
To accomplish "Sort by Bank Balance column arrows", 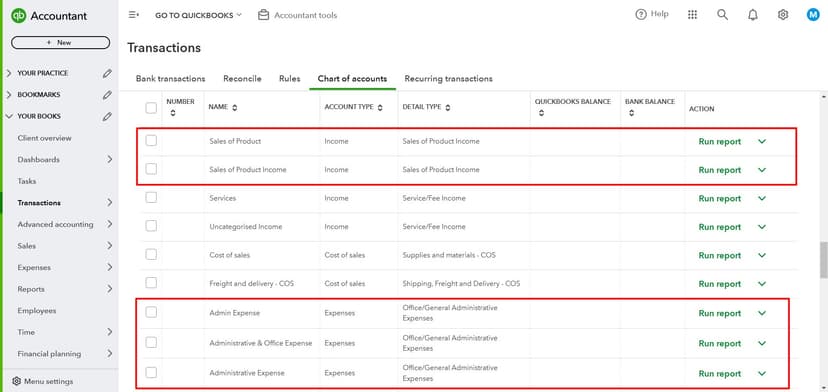I will 632,113.
